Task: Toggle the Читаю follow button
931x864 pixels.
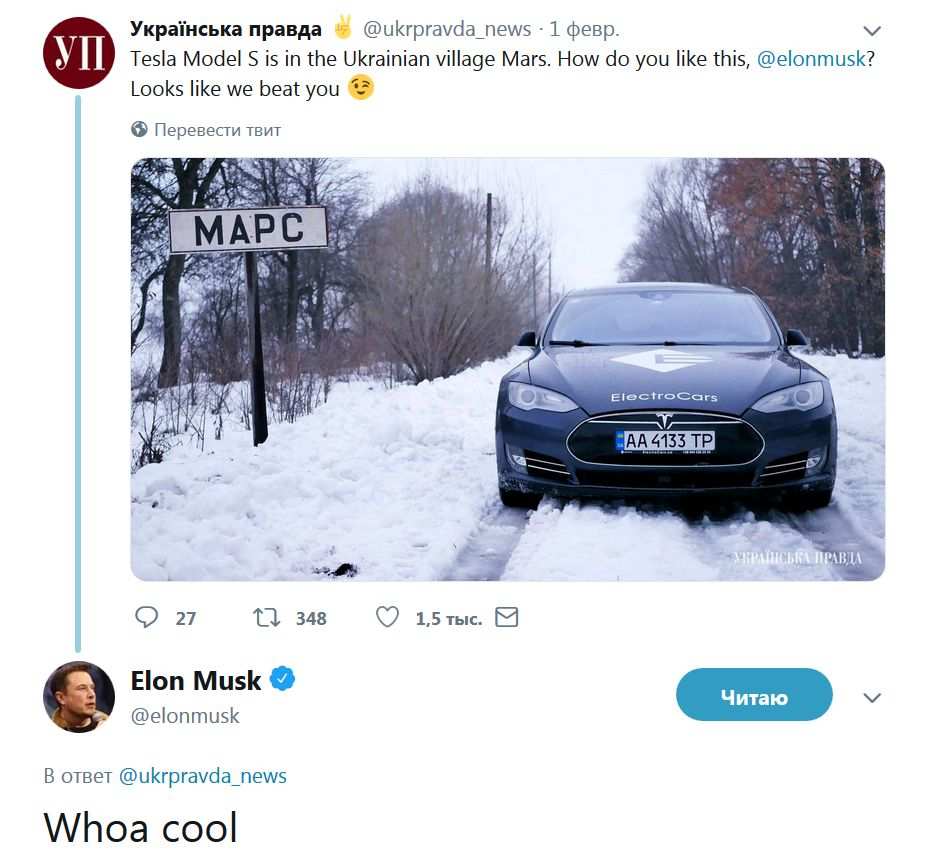Action: (x=753, y=695)
